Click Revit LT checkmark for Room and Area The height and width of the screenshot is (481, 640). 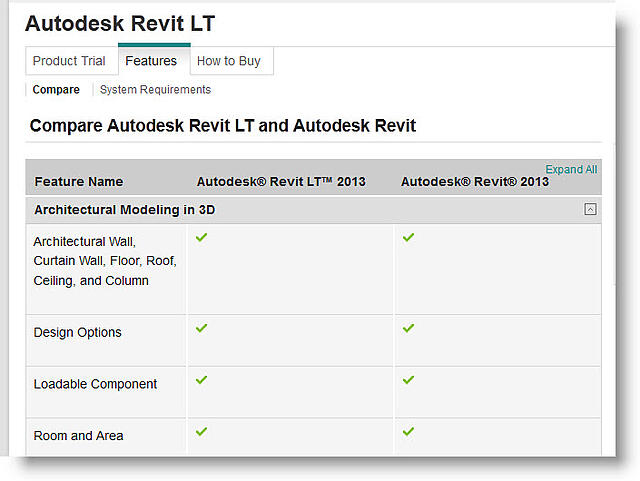click(201, 432)
